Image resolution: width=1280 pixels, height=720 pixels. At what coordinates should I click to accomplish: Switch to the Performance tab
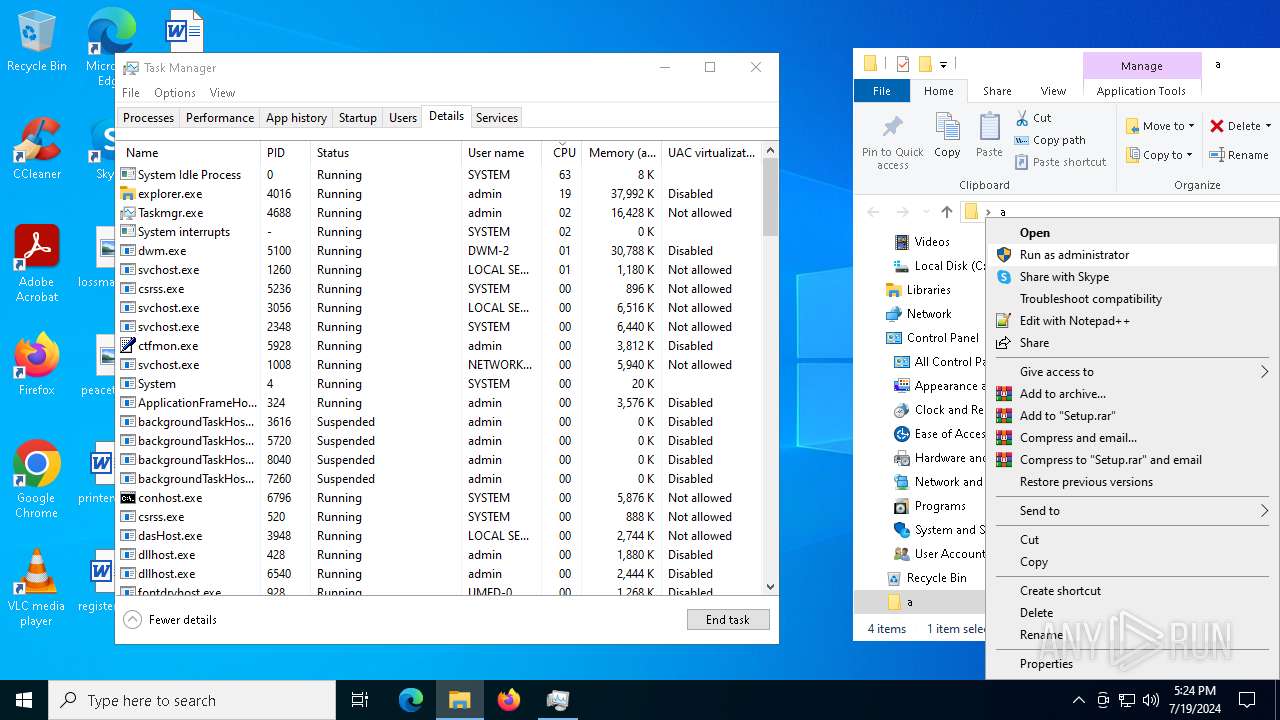pos(219,118)
